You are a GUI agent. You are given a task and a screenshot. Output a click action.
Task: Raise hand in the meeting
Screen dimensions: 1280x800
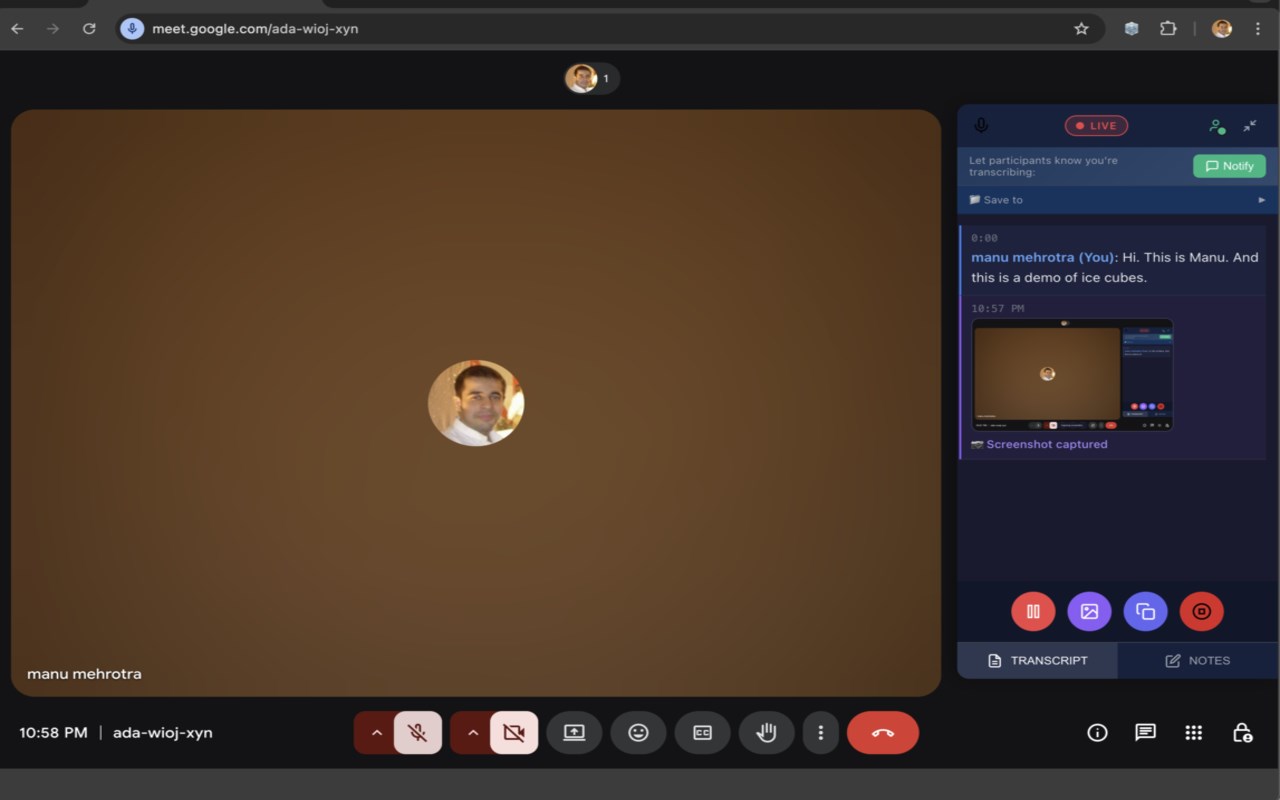pos(766,733)
